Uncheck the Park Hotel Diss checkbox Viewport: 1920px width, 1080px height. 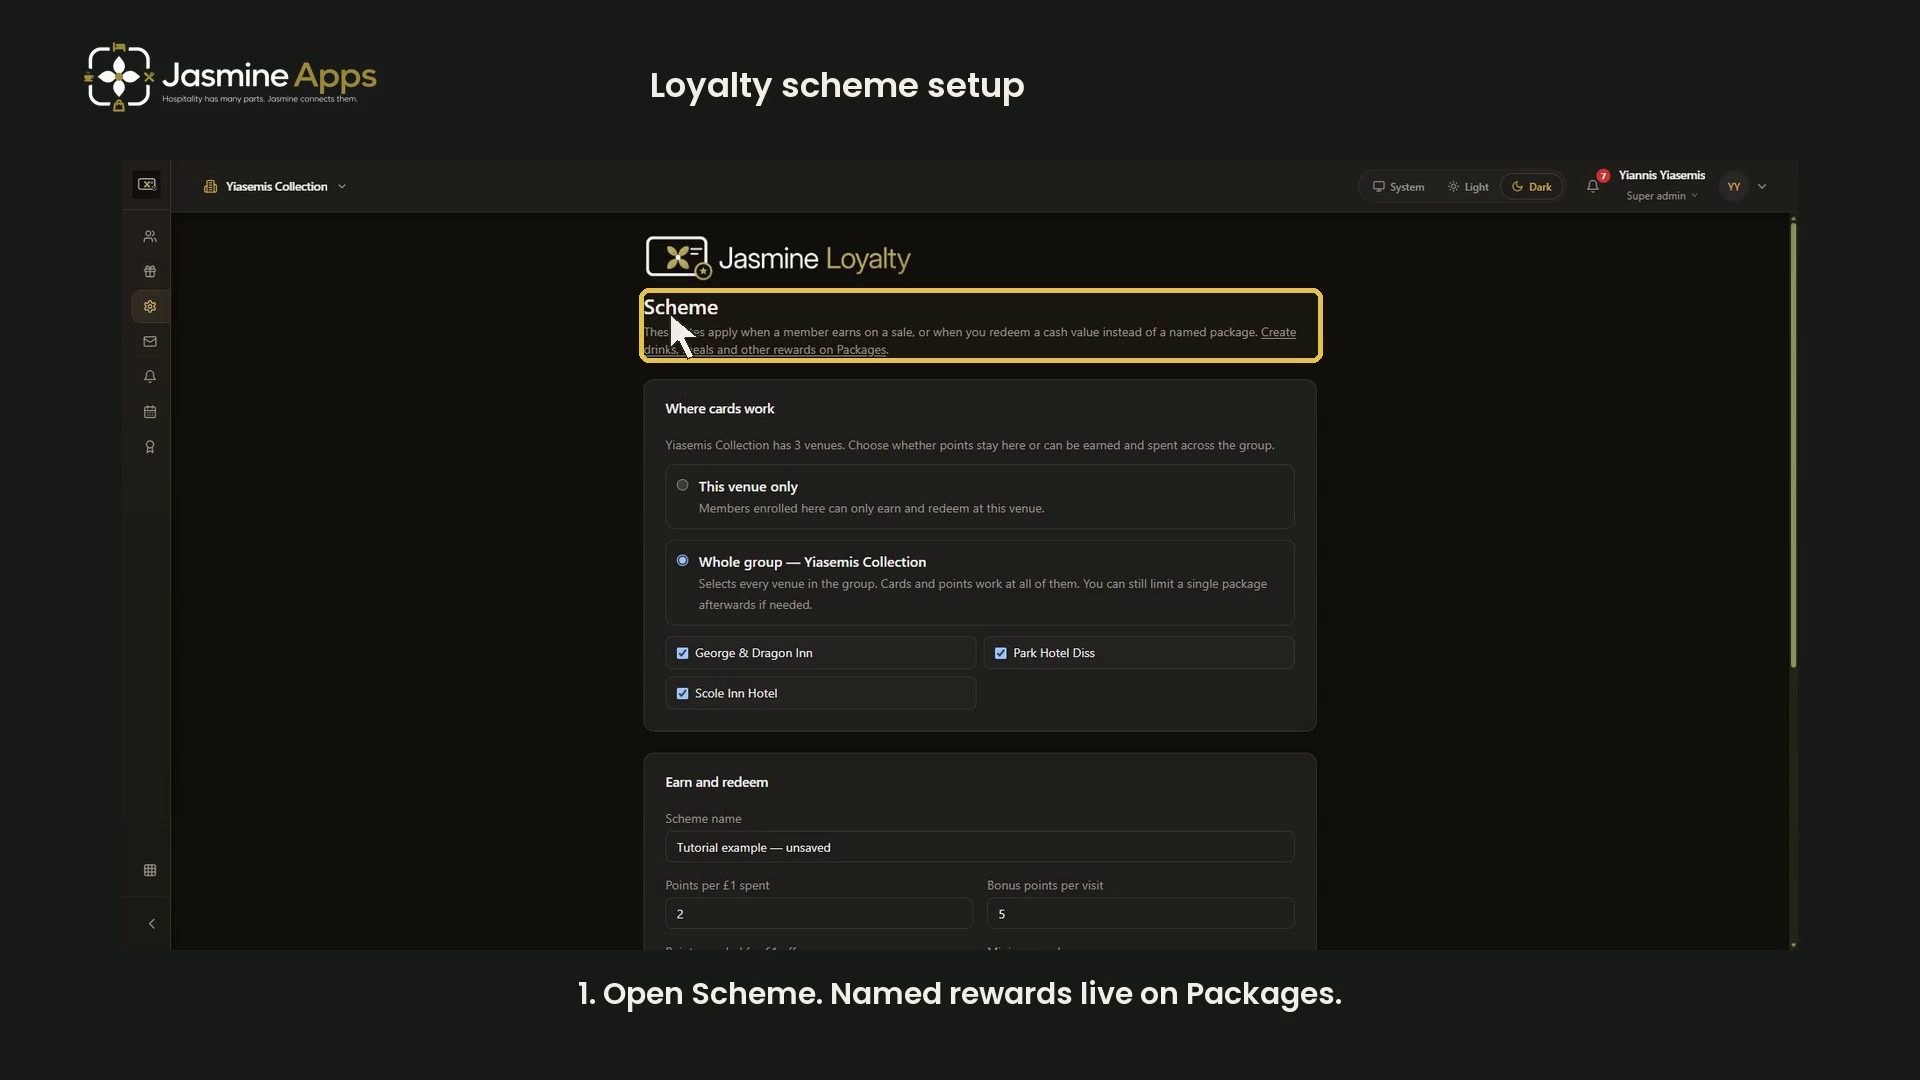click(x=1000, y=653)
